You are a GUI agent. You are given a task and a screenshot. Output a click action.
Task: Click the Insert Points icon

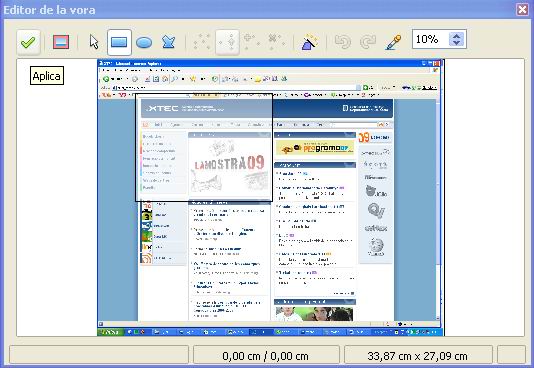pyautogui.click(x=252, y=42)
